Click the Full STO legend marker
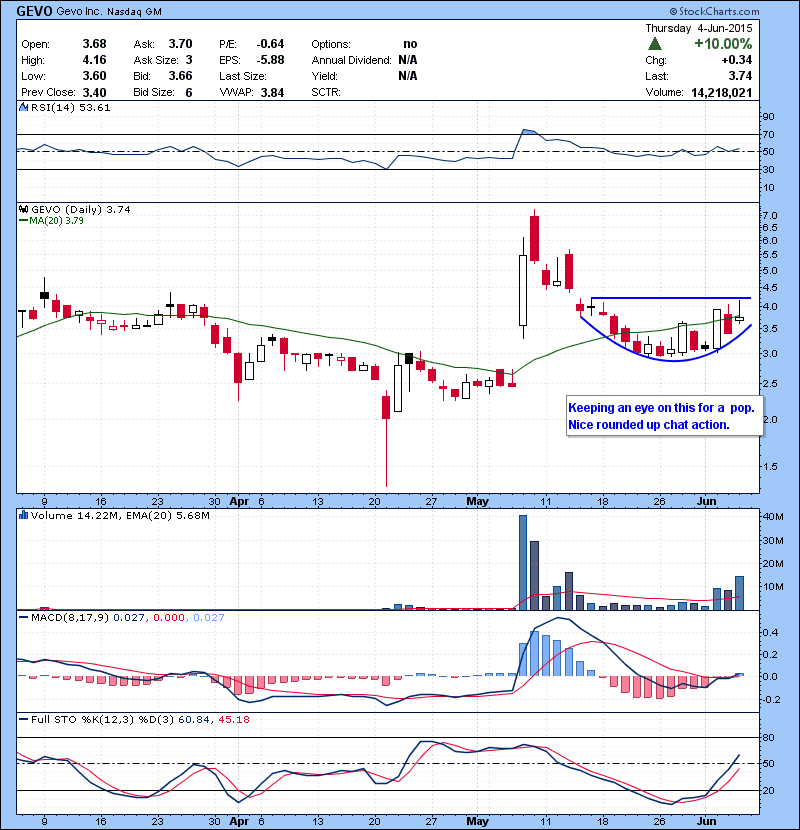Image resolution: width=800 pixels, height=830 pixels. [x=23, y=719]
